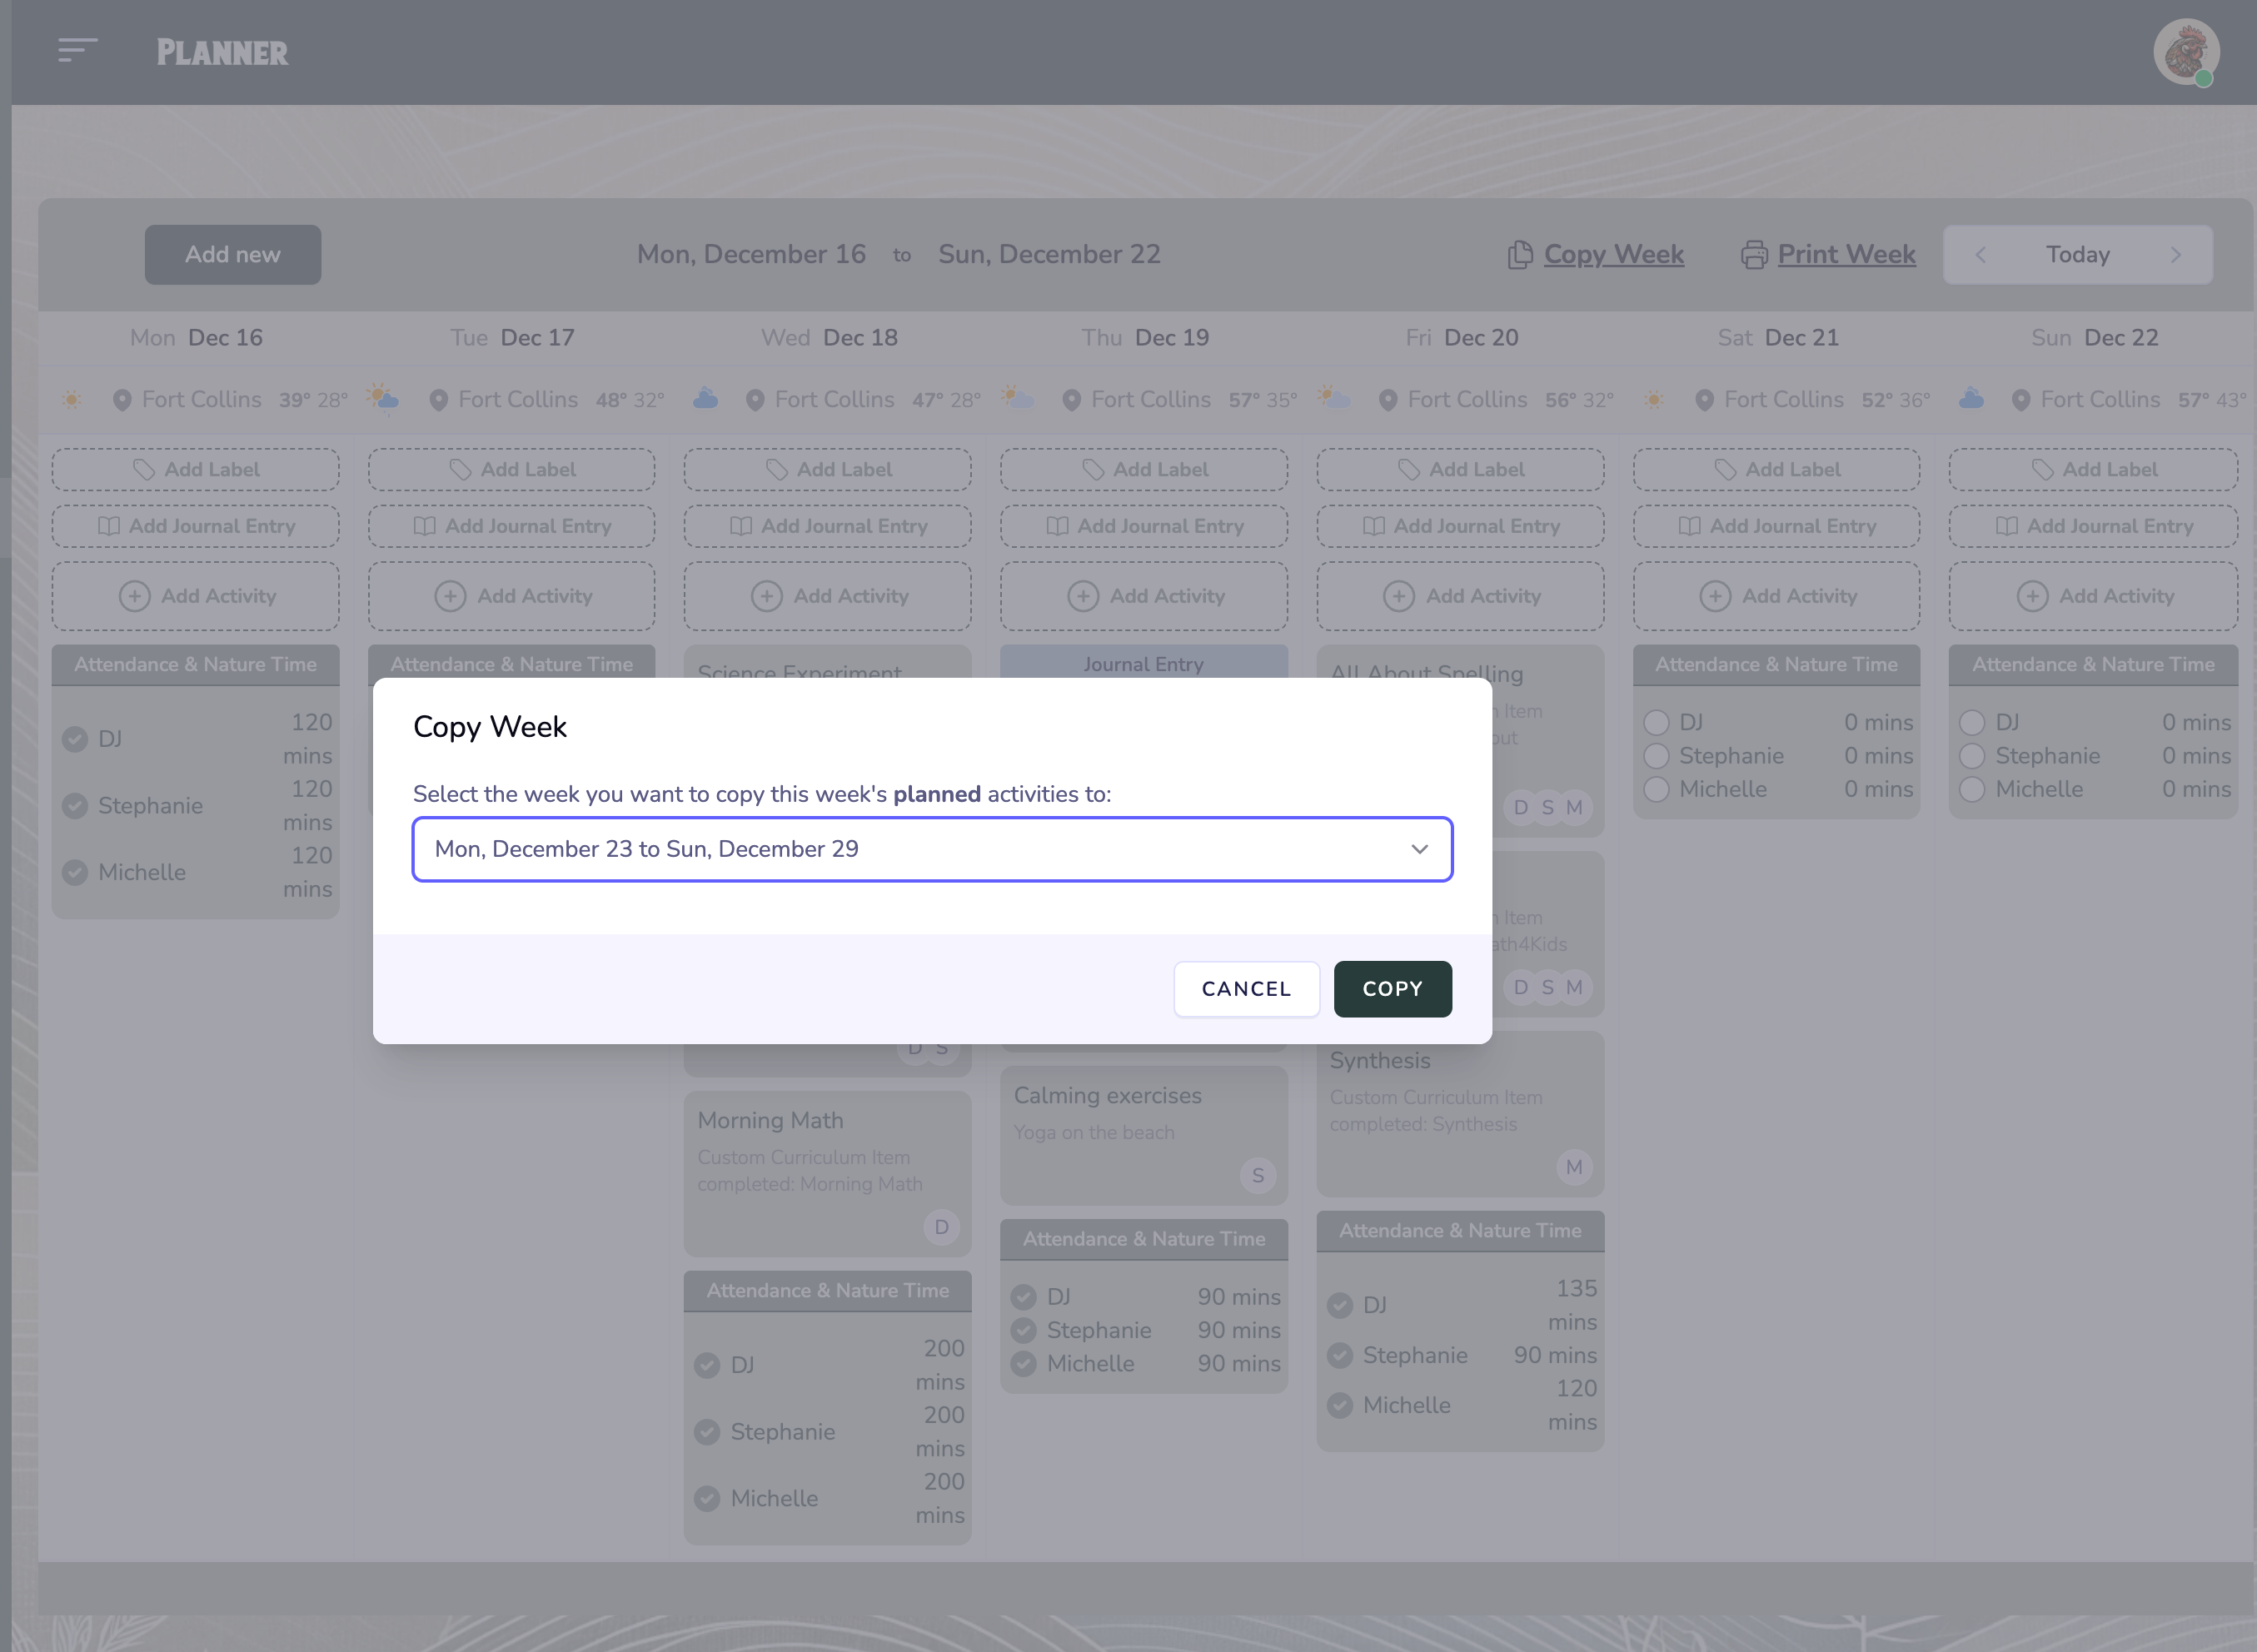Click the Wednesday Fort Collins location pin
The width and height of the screenshot is (2257, 1652).
pos(755,400)
